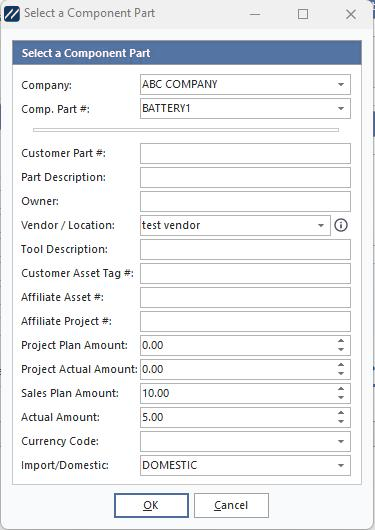Click the Cancel button

[231, 505]
